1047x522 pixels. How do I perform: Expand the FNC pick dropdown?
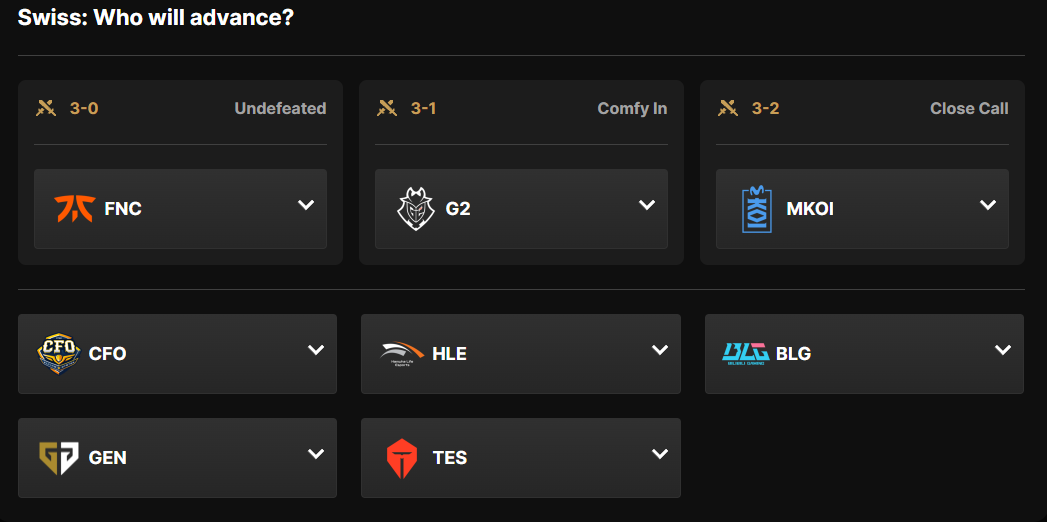click(306, 205)
